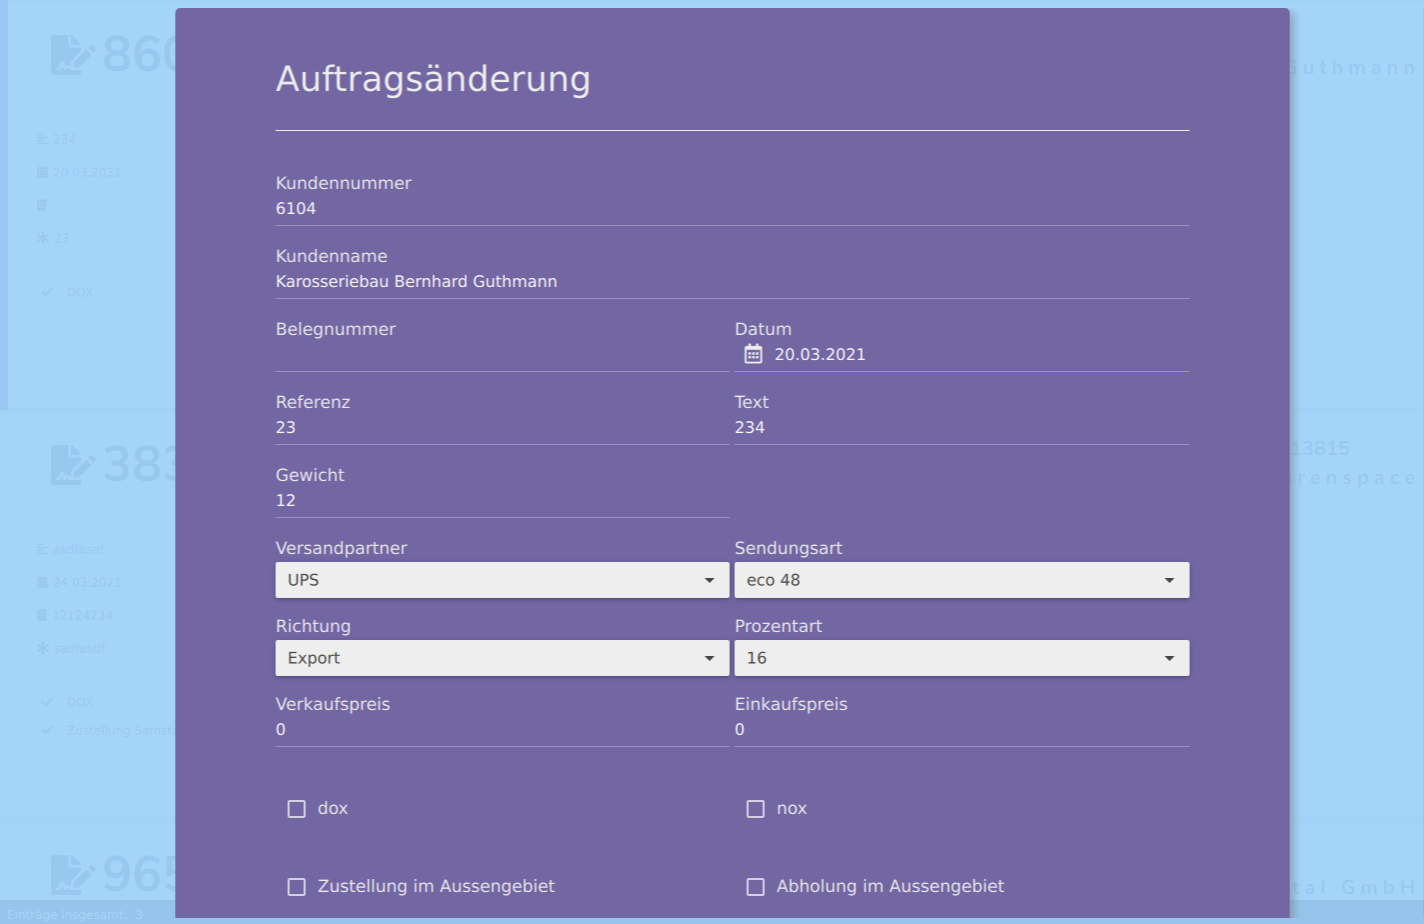Expand the Sendungsart dropdown showing eco 48
Viewport: 1424px width, 924px height.
point(961,580)
